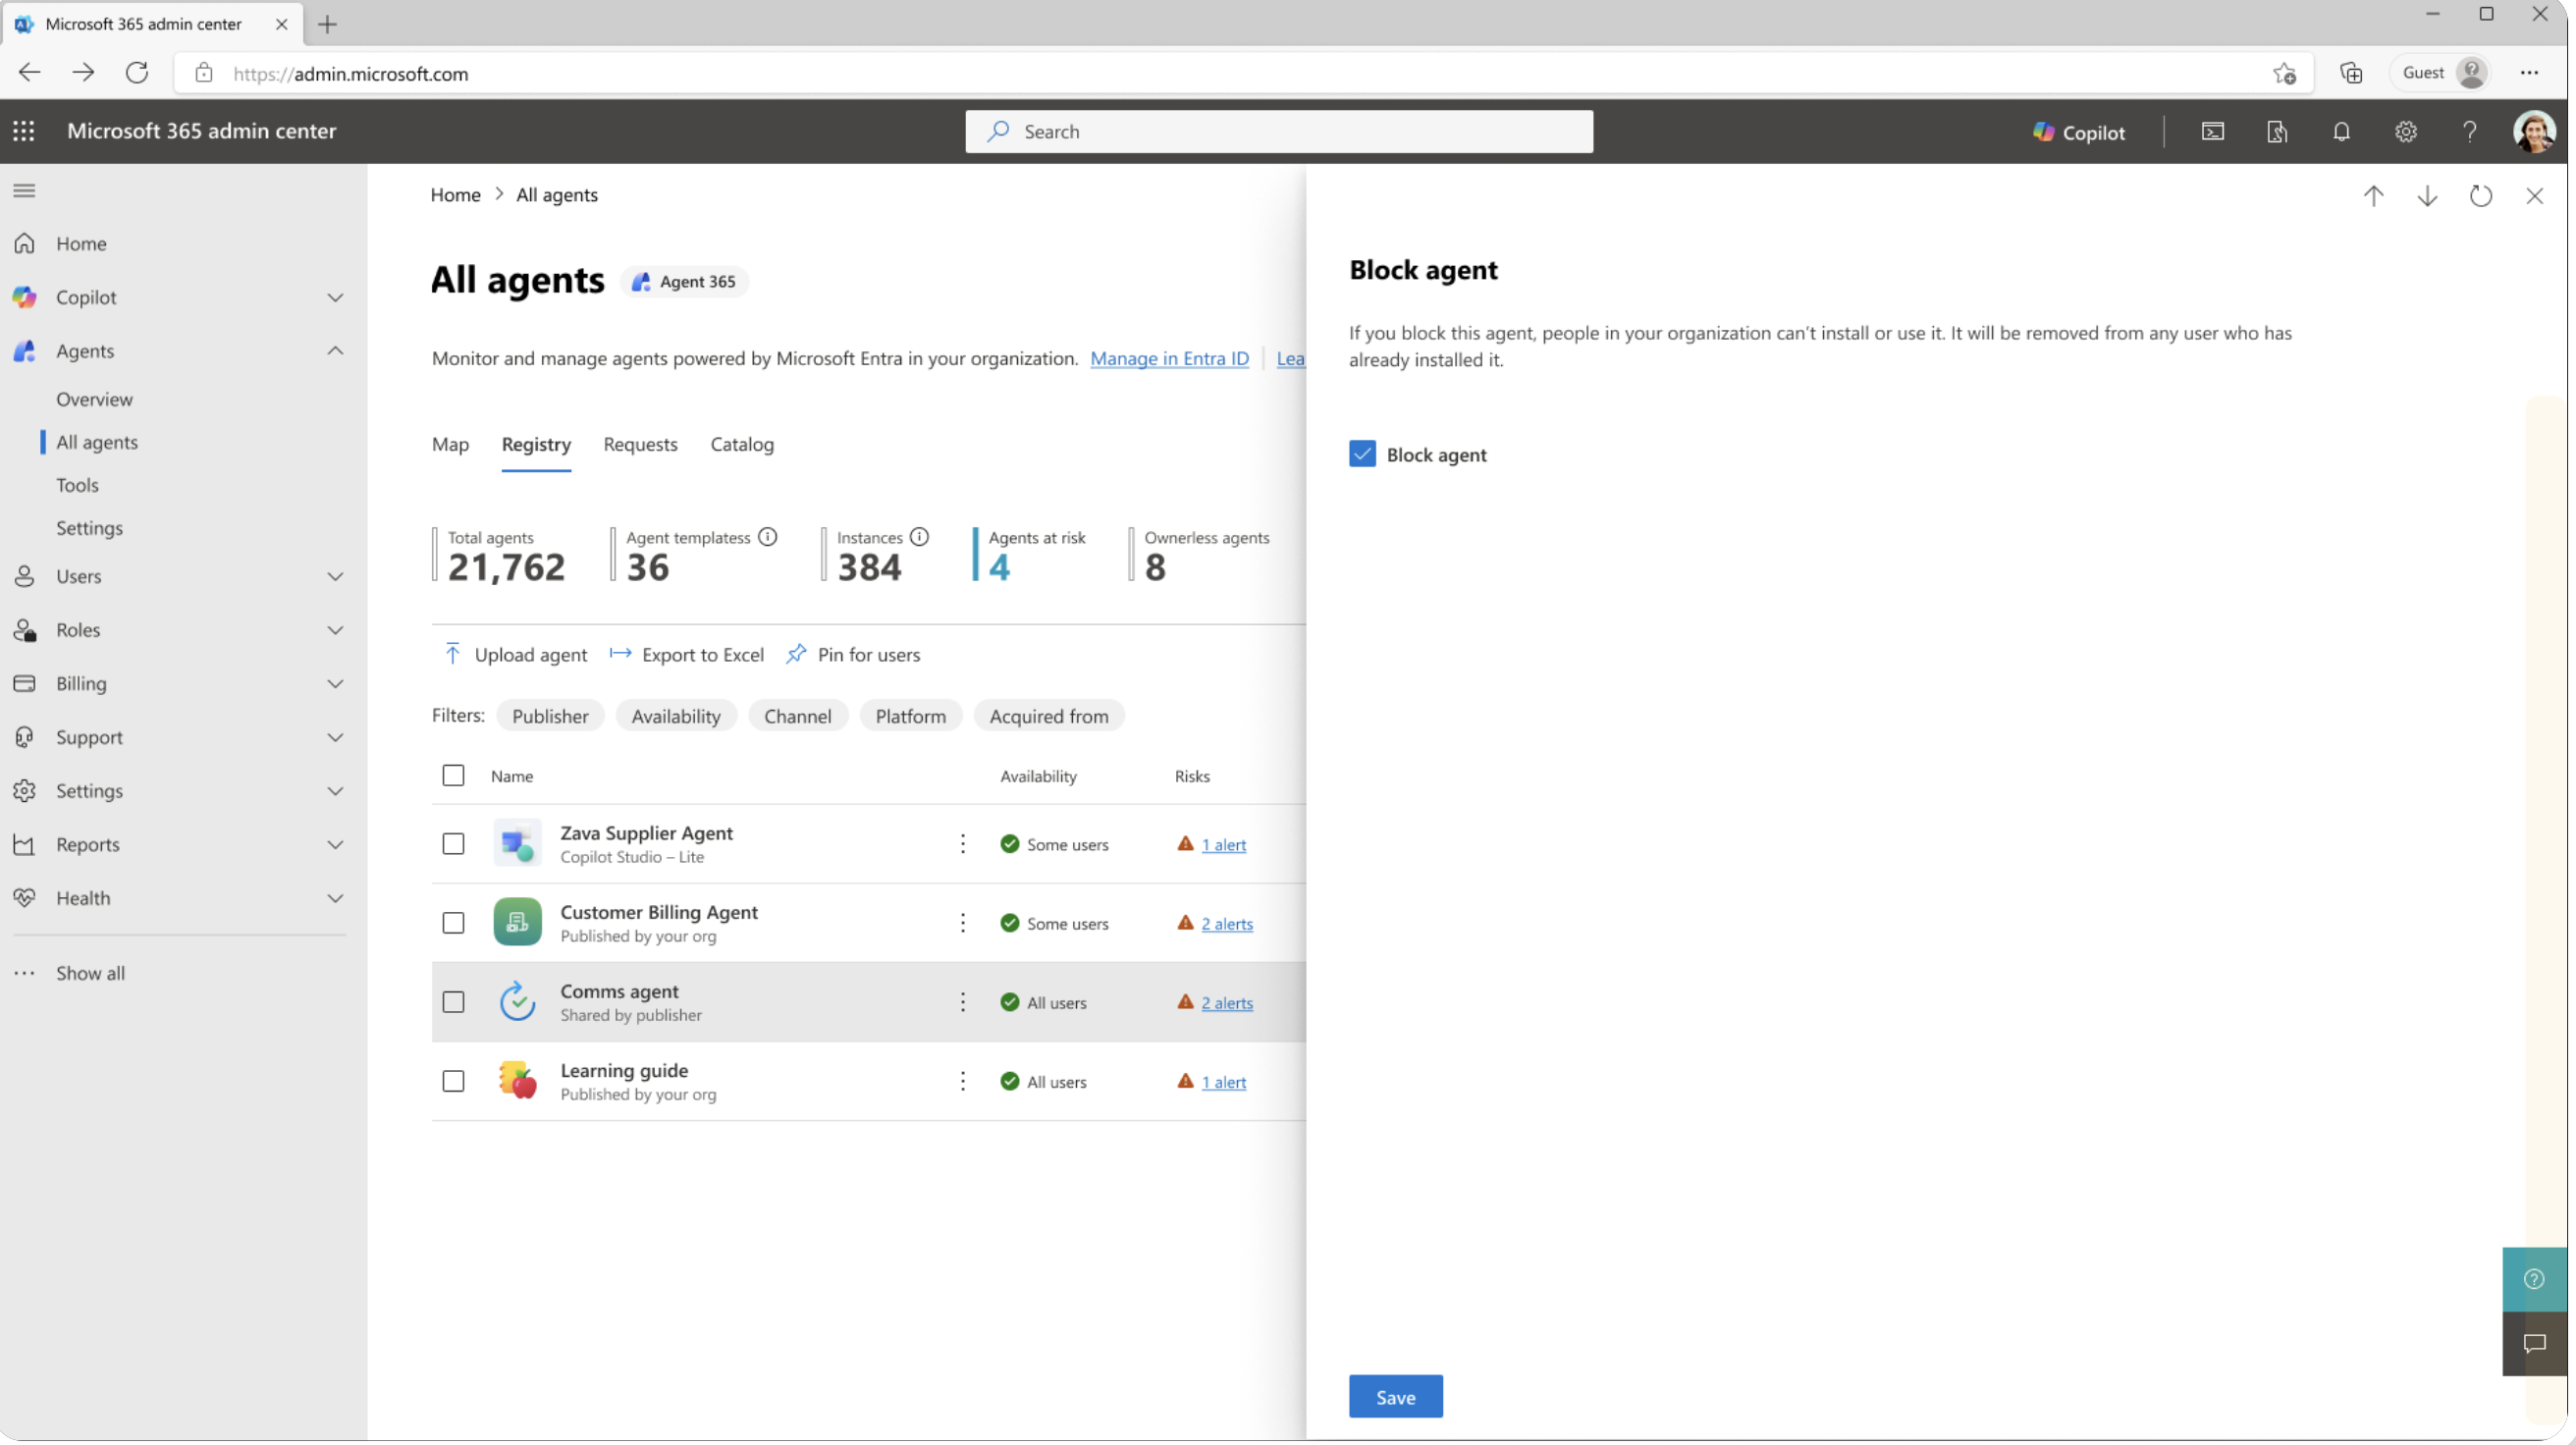Image resolution: width=2576 pixels, height=1445 pixels.
Task: Click the Learning guide icon
Action: pos(518,1081)
